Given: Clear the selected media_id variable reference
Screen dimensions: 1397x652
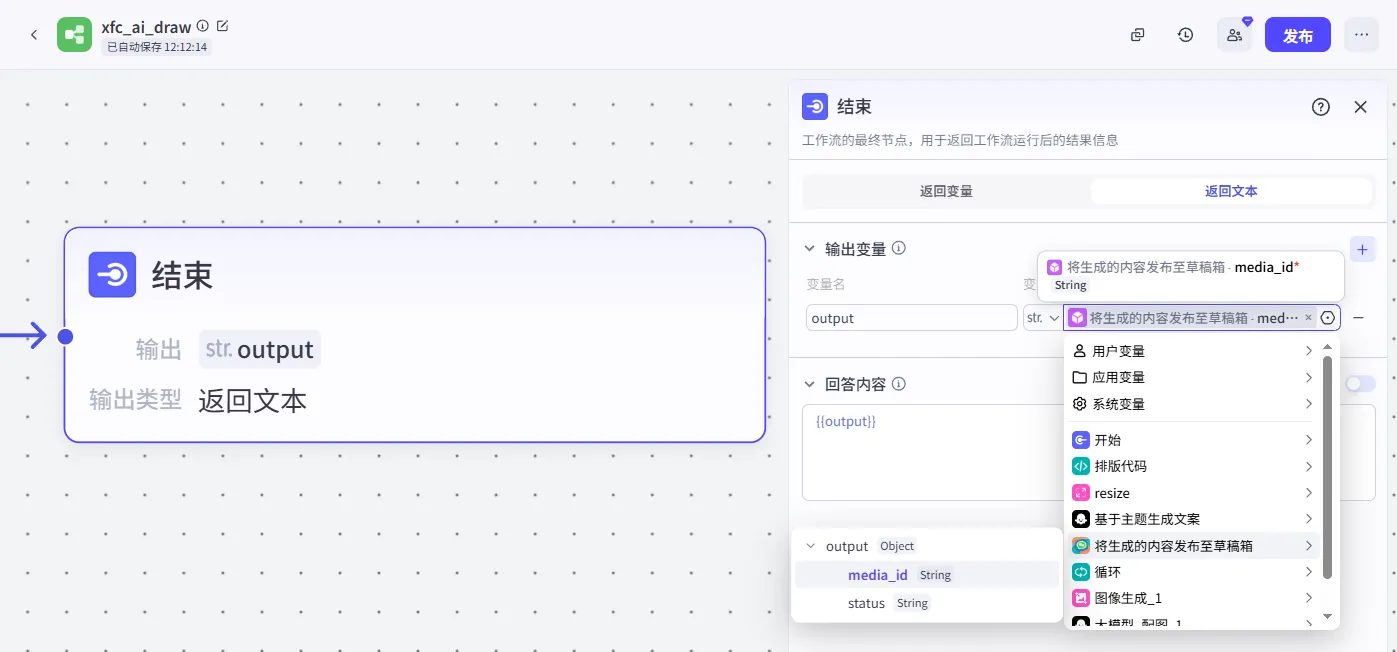Looking at the screenshot, I should point(1308,318).
